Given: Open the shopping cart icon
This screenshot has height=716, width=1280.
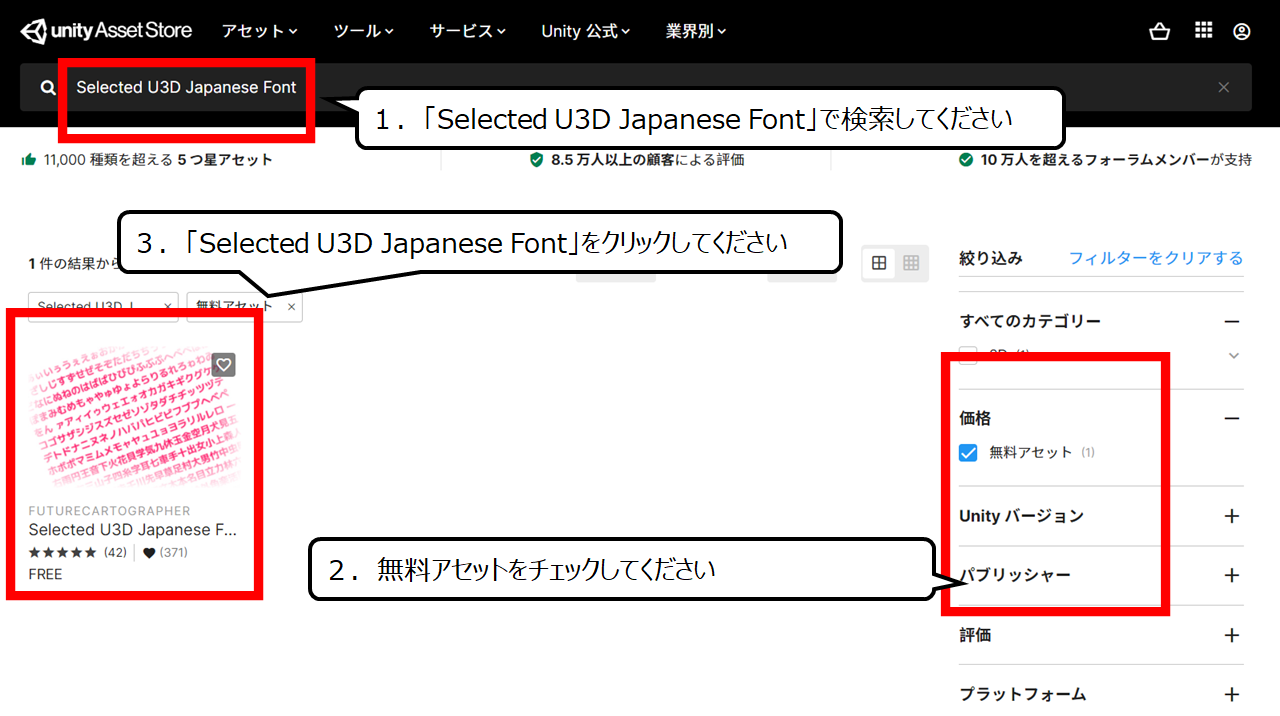Looking at the screenshot, I should point(1160,31).
